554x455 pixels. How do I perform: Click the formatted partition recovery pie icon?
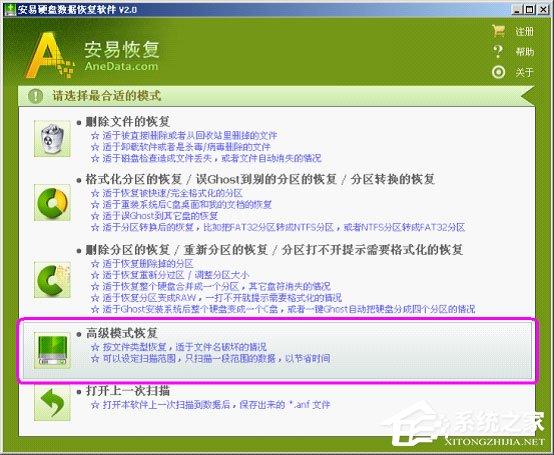click(52, 203)
